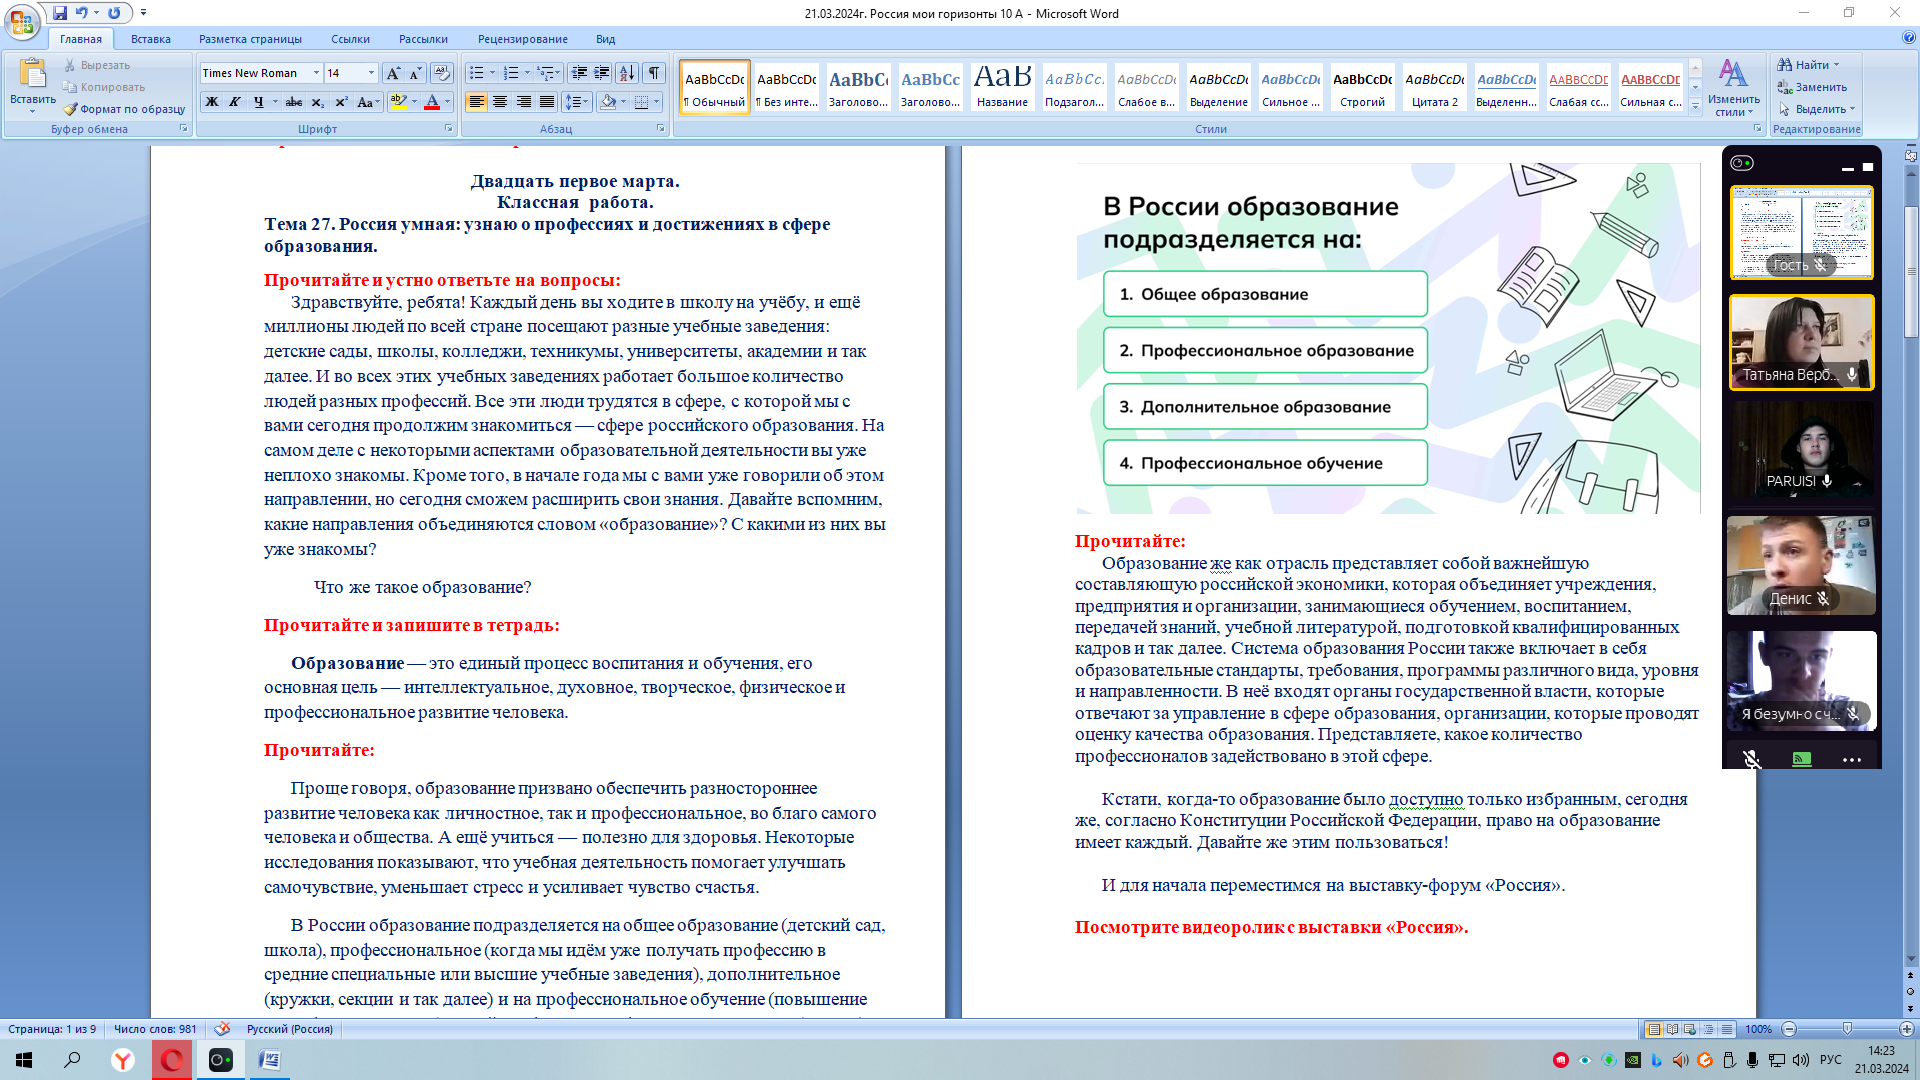Switch to full screen reading view
The width and height of the screenshot is (1920, 1080).
(1672, 1029)
